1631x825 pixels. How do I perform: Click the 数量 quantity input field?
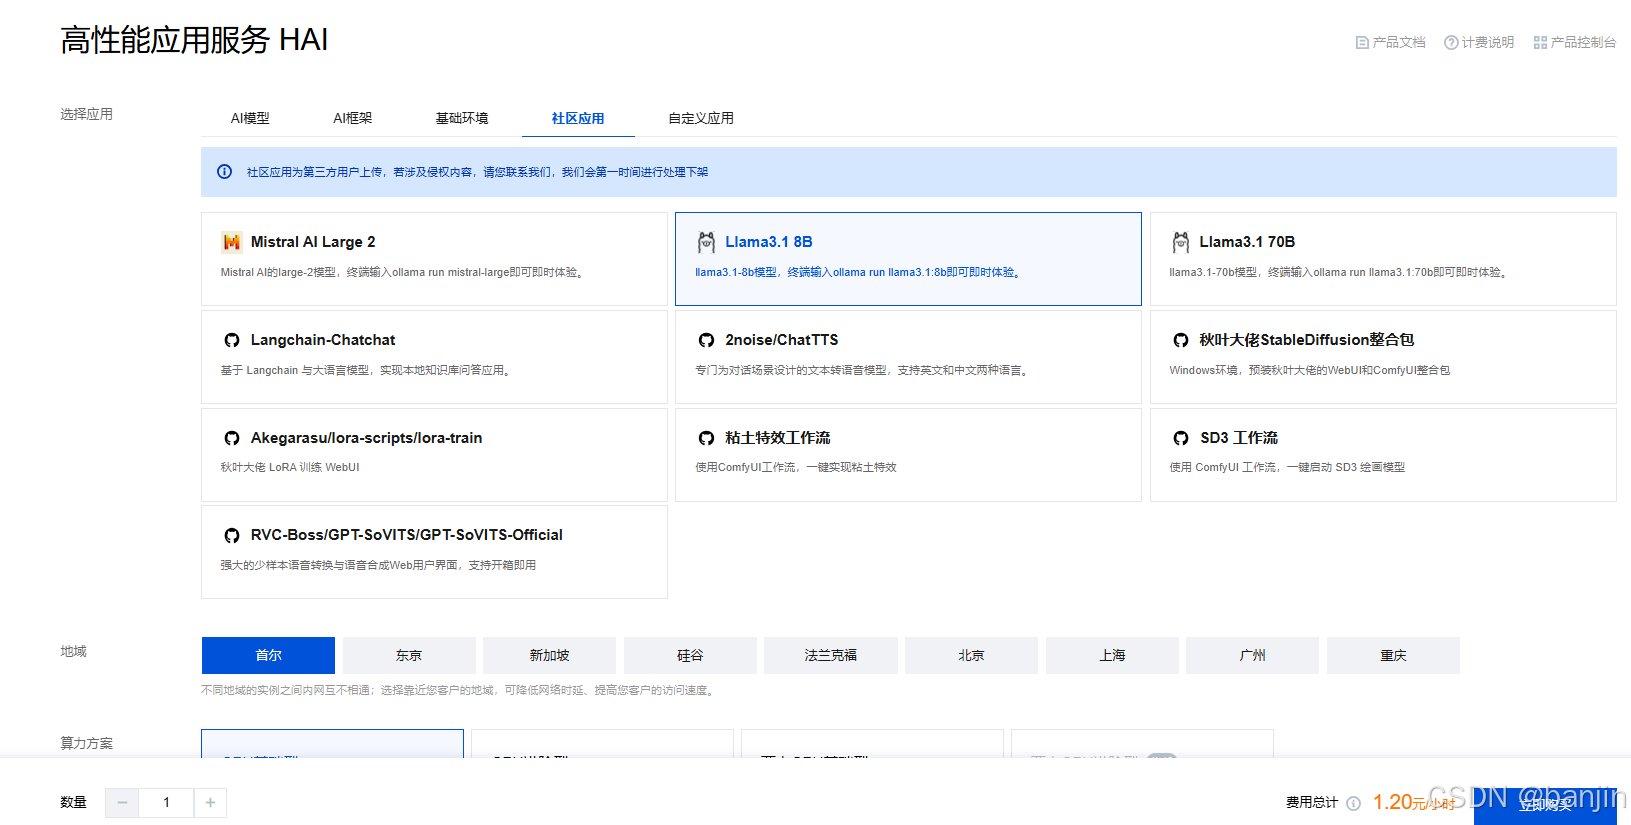166,803
